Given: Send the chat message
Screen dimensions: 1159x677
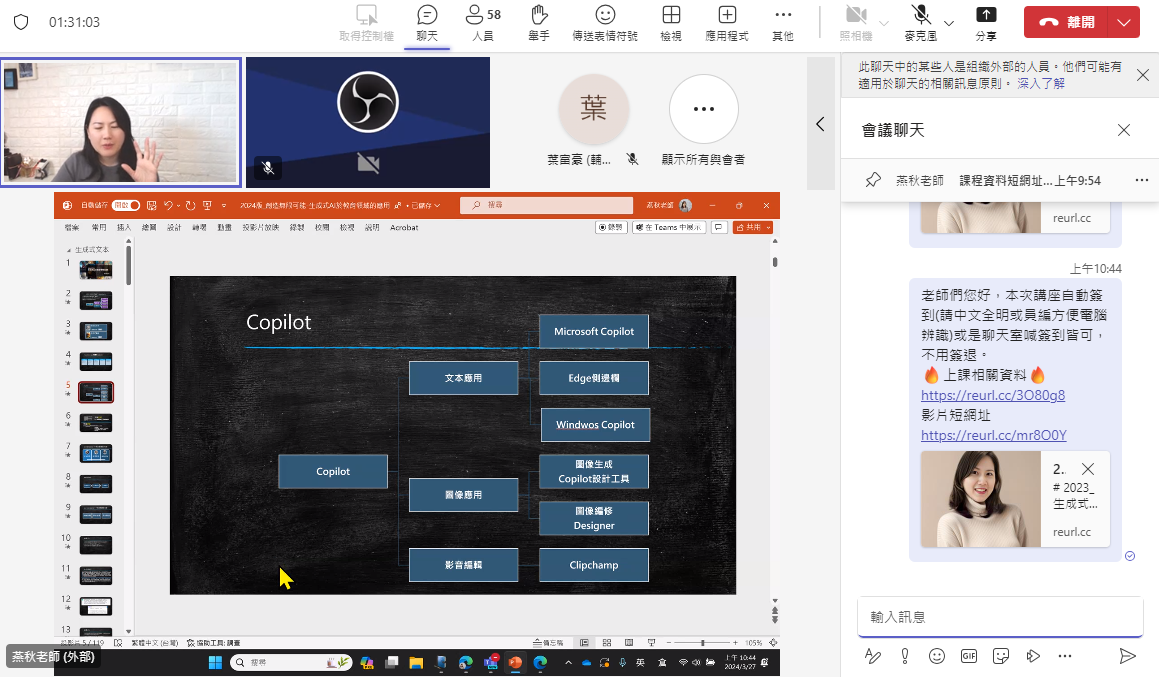Looking at the screenshot, I should click(1126, 656).
